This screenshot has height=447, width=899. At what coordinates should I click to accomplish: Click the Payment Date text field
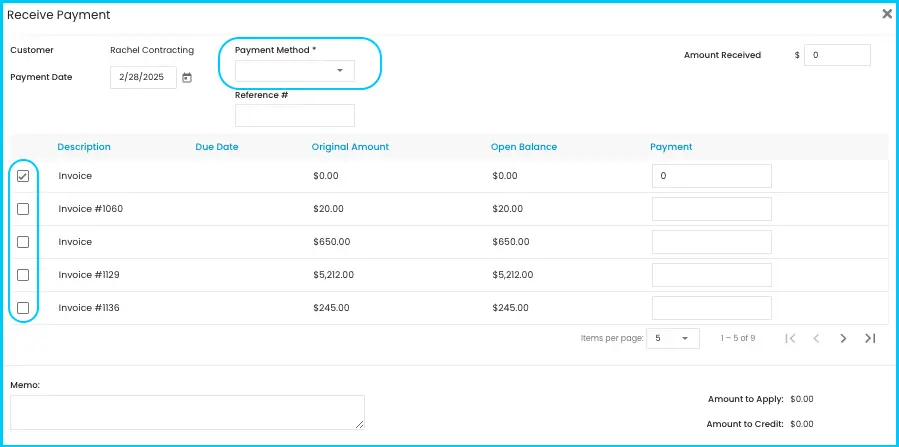coord(143,77)
